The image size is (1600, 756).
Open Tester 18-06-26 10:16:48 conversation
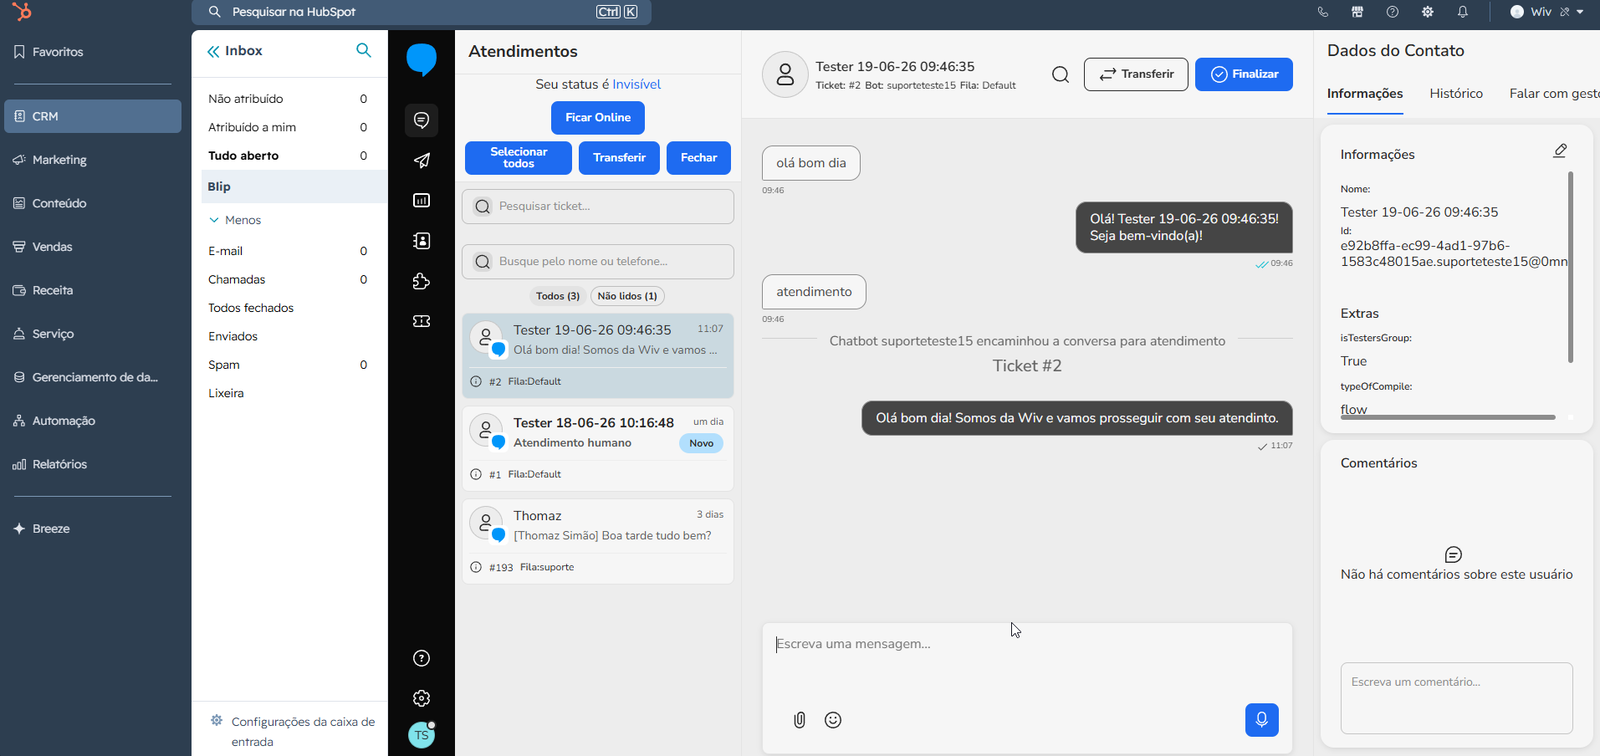[x=598, y=448]
